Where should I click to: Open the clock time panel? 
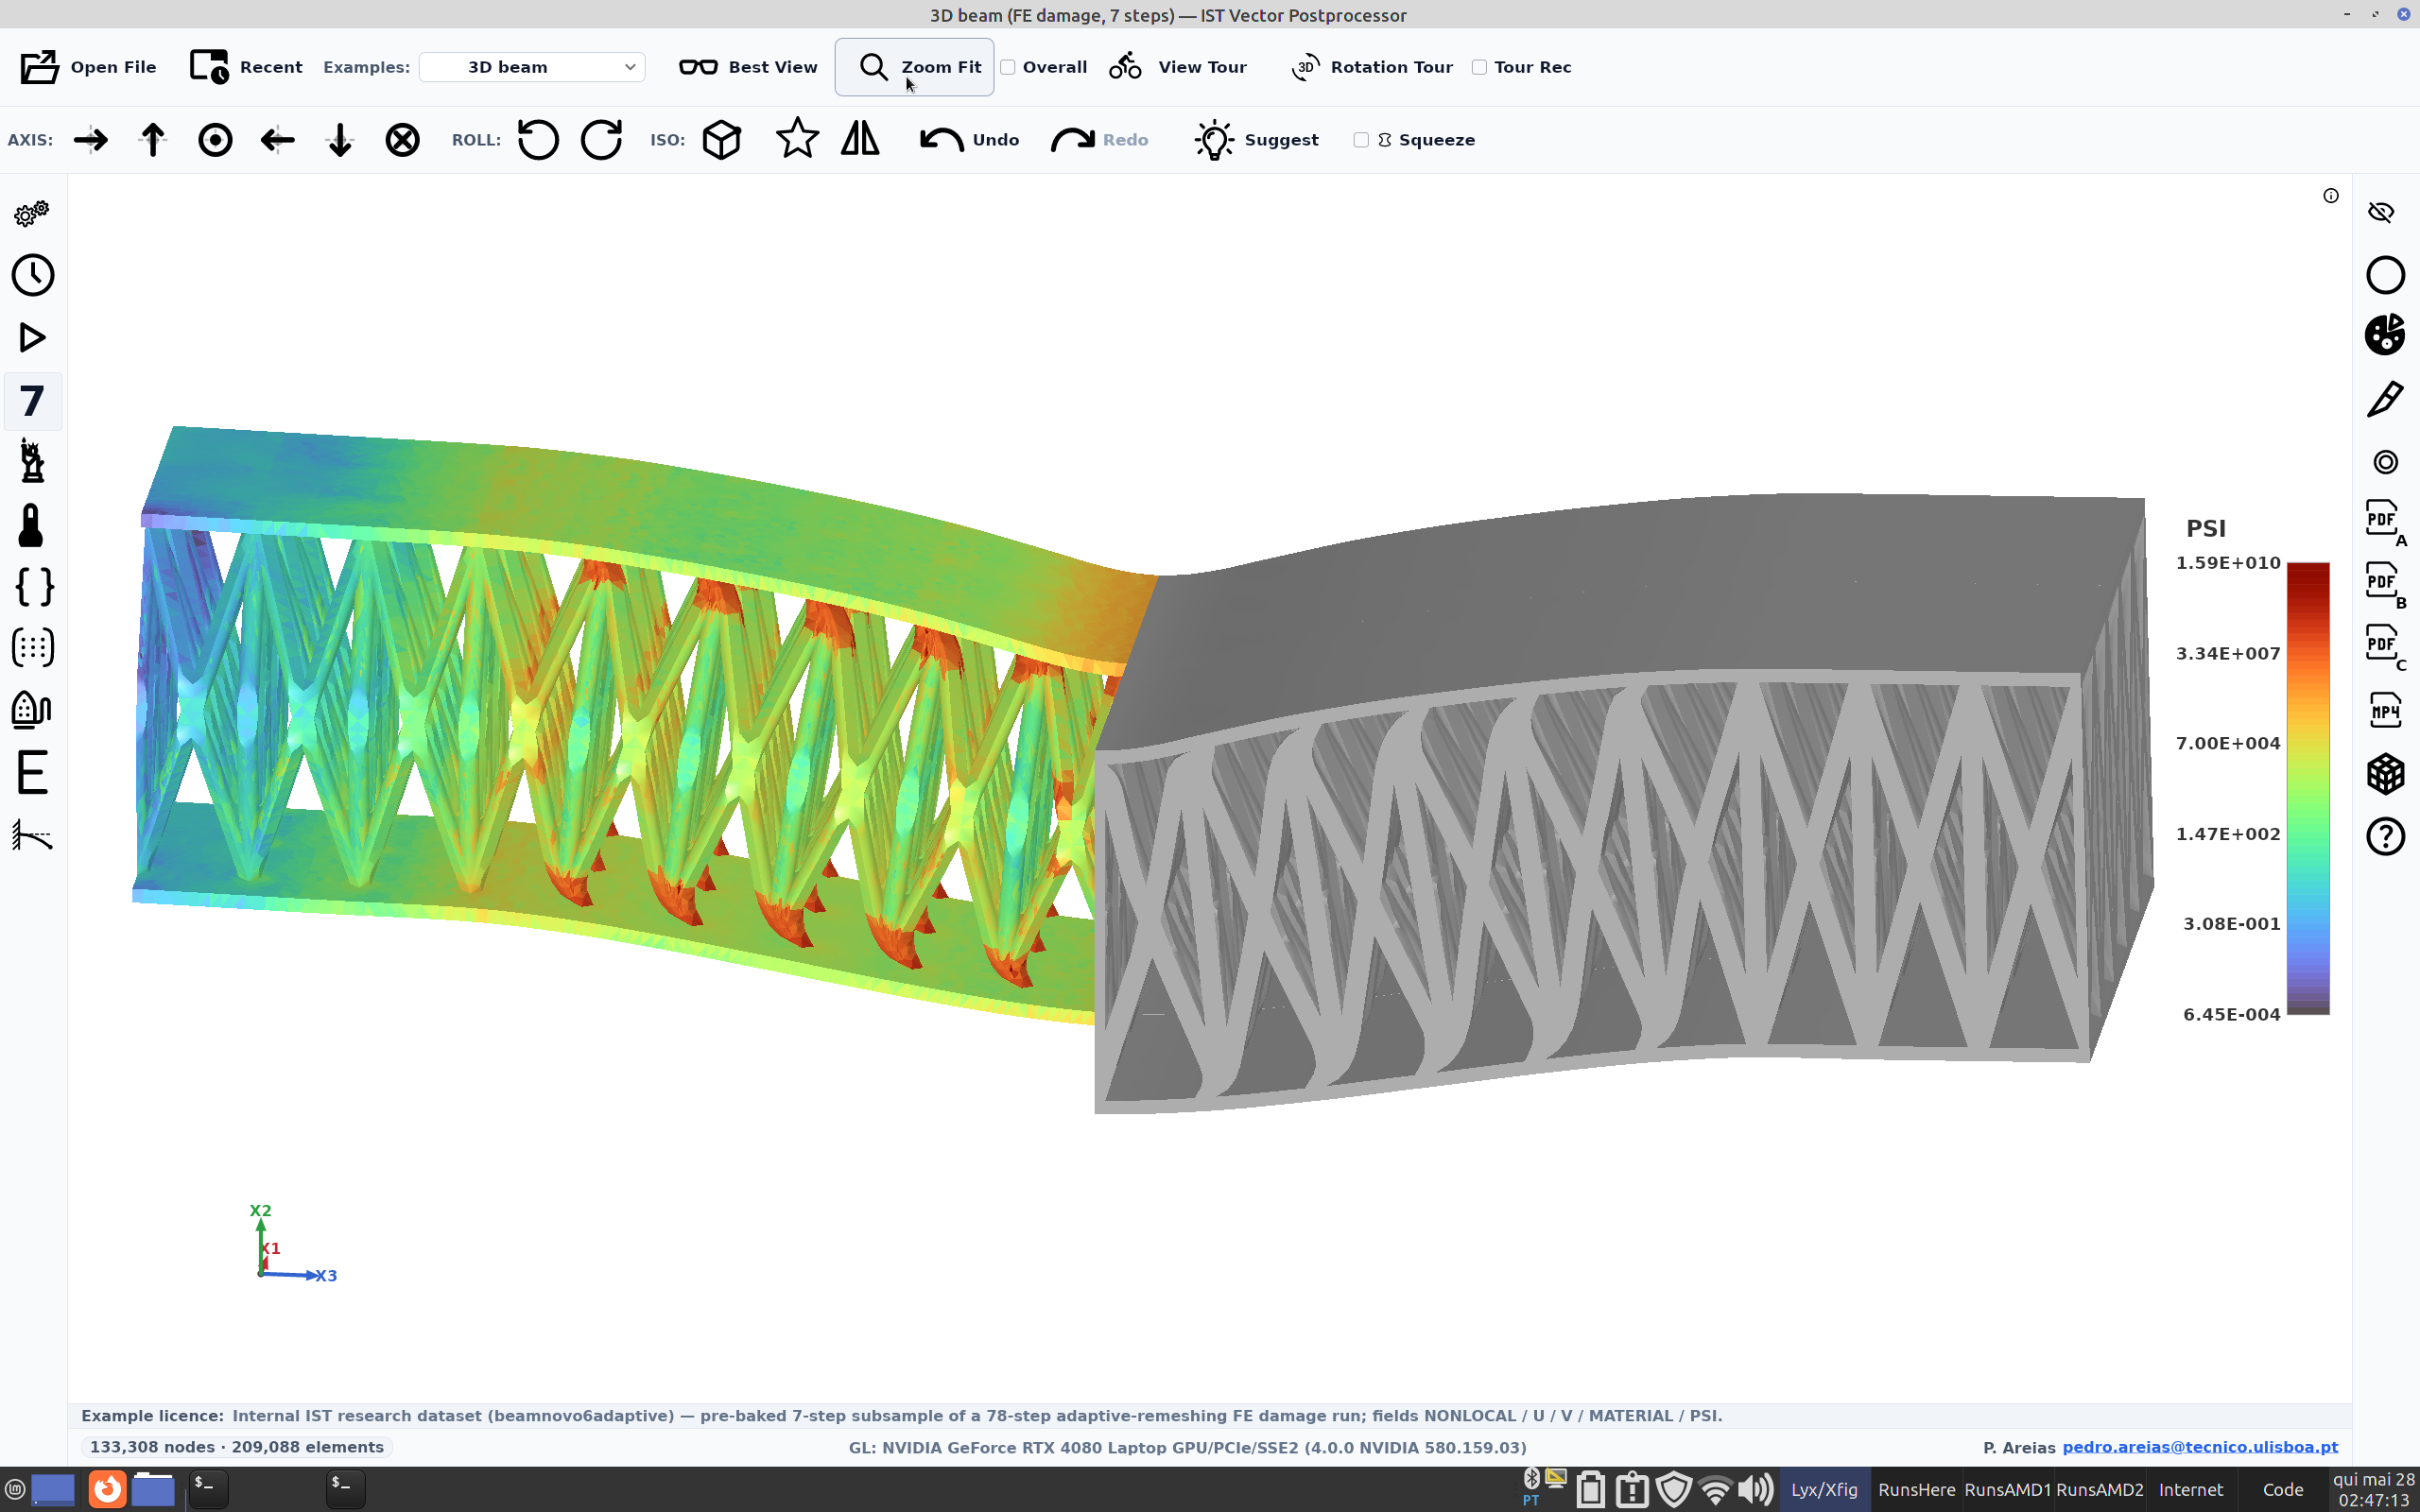[x=32, y=275]
